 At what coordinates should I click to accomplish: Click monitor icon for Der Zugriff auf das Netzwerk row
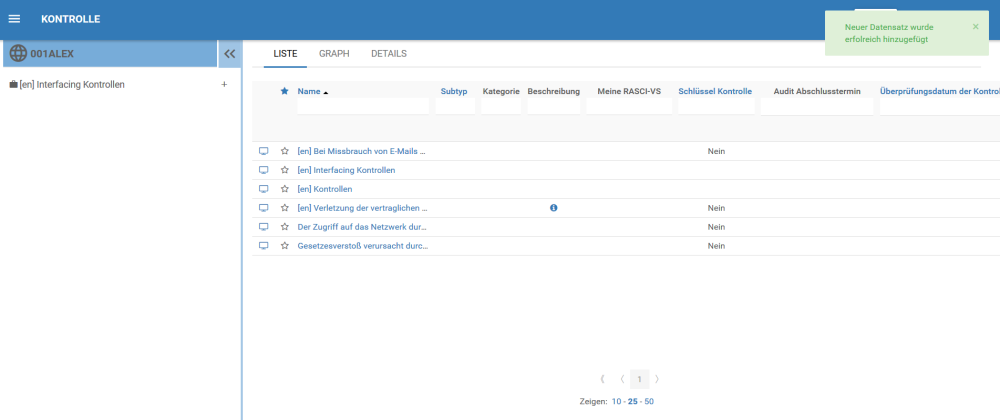(263, 227)
